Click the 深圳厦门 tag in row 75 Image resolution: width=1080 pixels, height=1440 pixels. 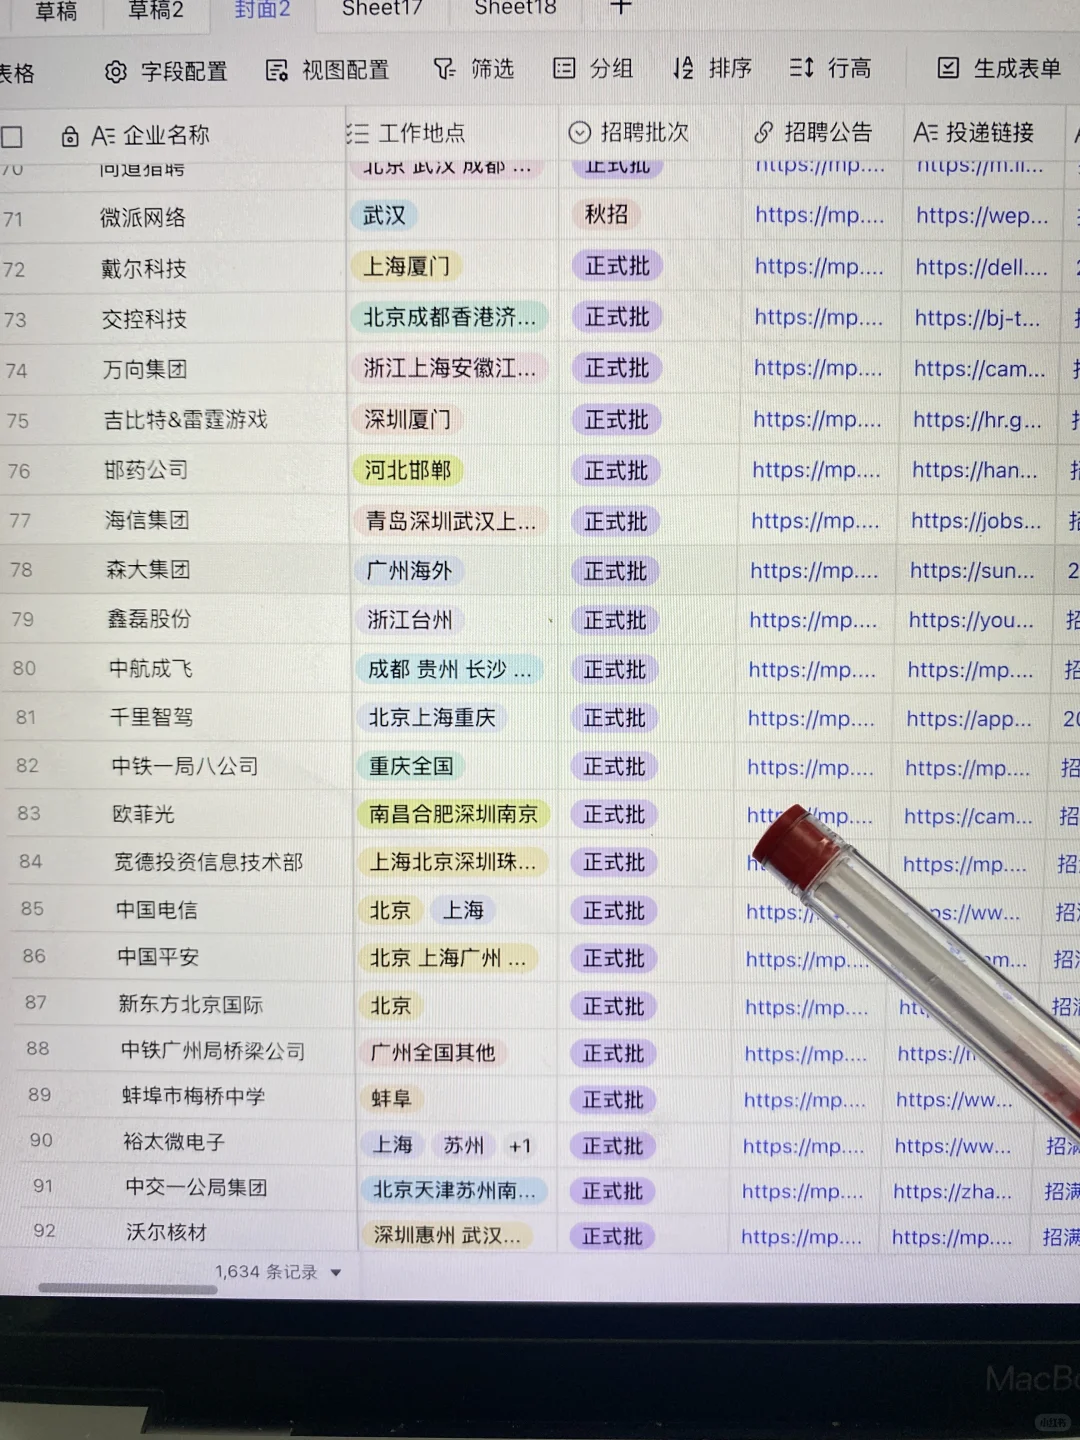click(407, 420)
